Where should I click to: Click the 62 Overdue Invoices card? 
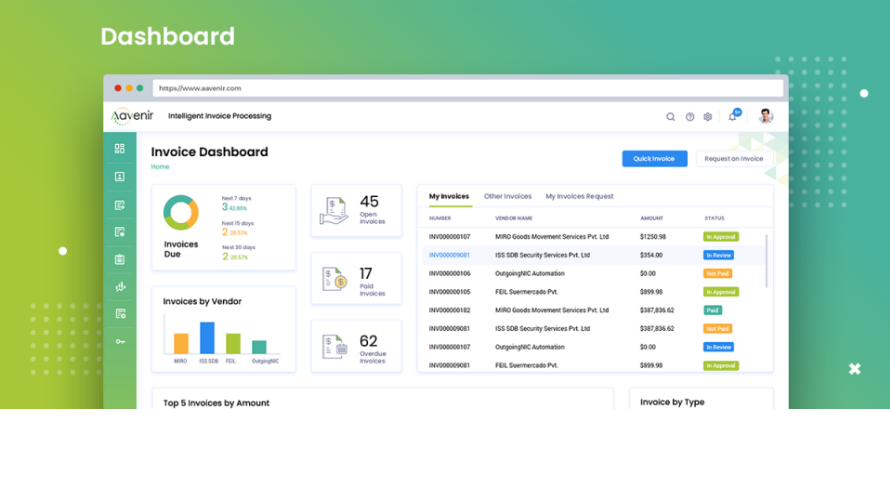(356, 346)
